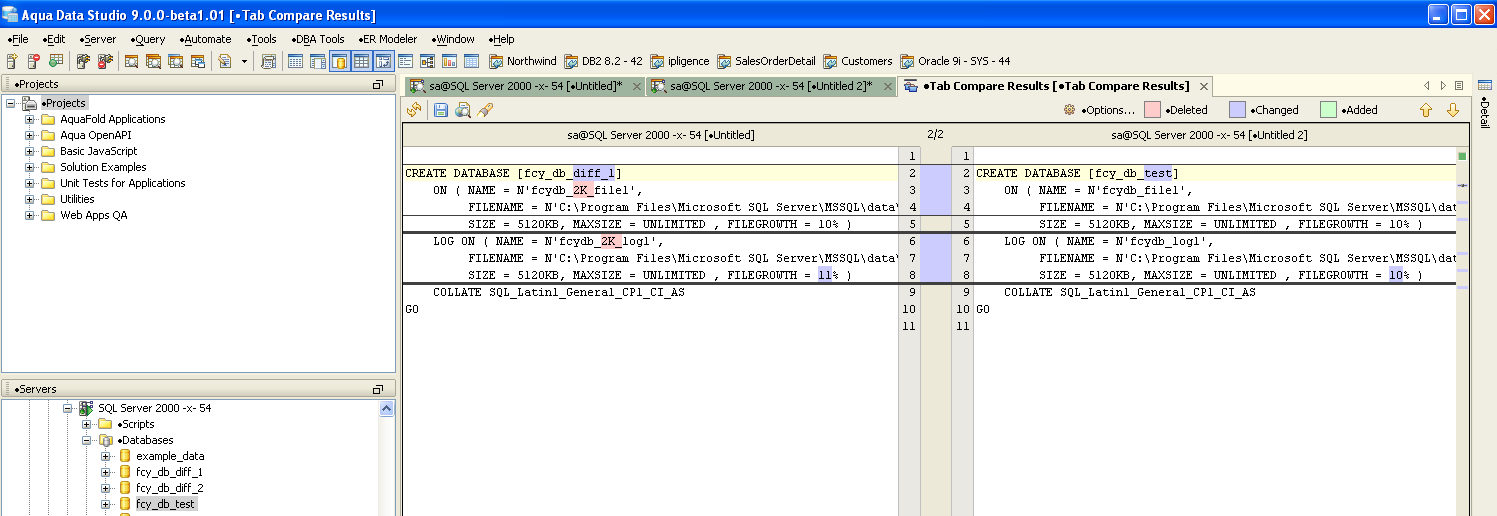This screenshot has width=1497, height=516.
Task: Click the brush icon in compare toolbar
Action: point(485,110)
